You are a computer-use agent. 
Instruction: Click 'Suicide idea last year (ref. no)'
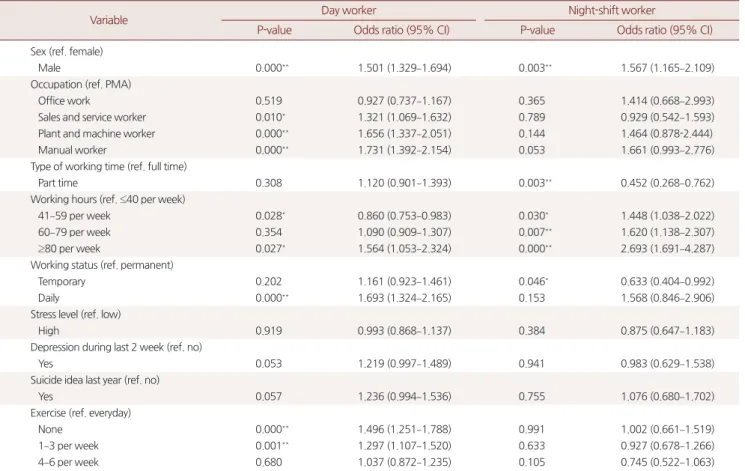pos(95,380)
